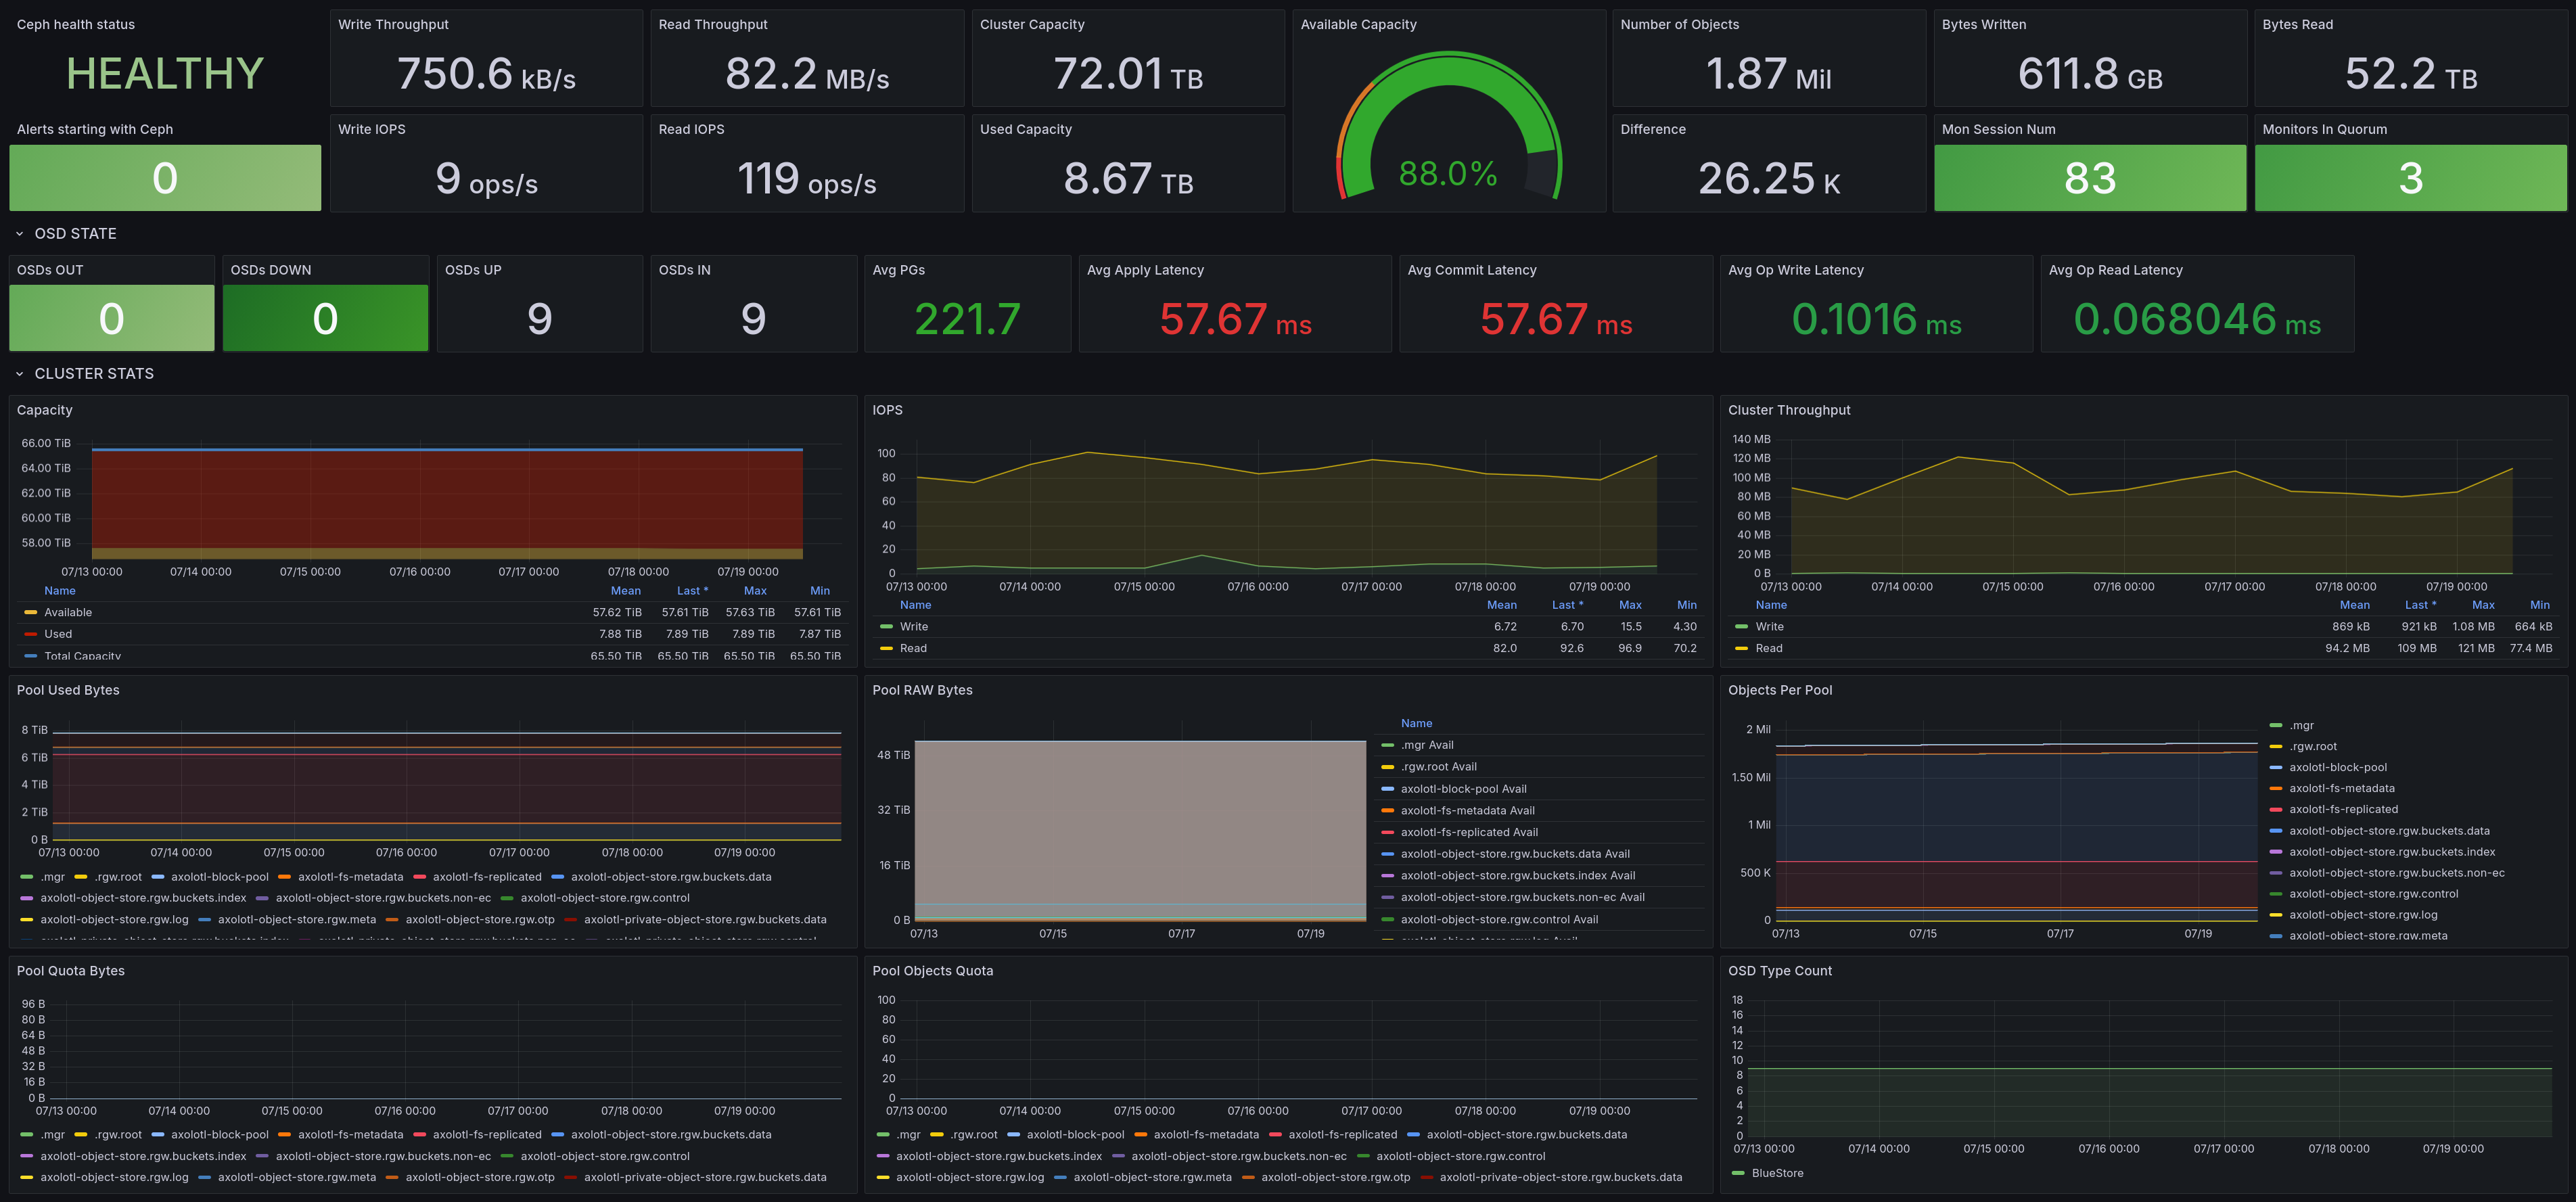Click the Avg Apply Latency 57.67 ms value
This screenshot has width=2576, height=1202.
tap(1235, 320)
